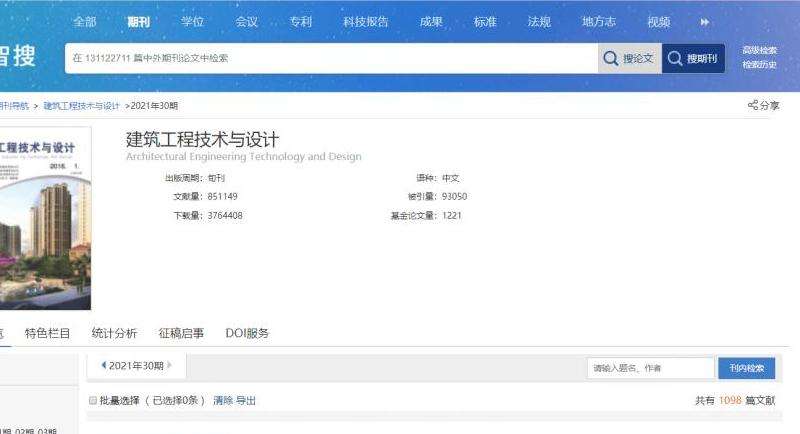Switch to the 会议 category

click(x=246, y=22)
